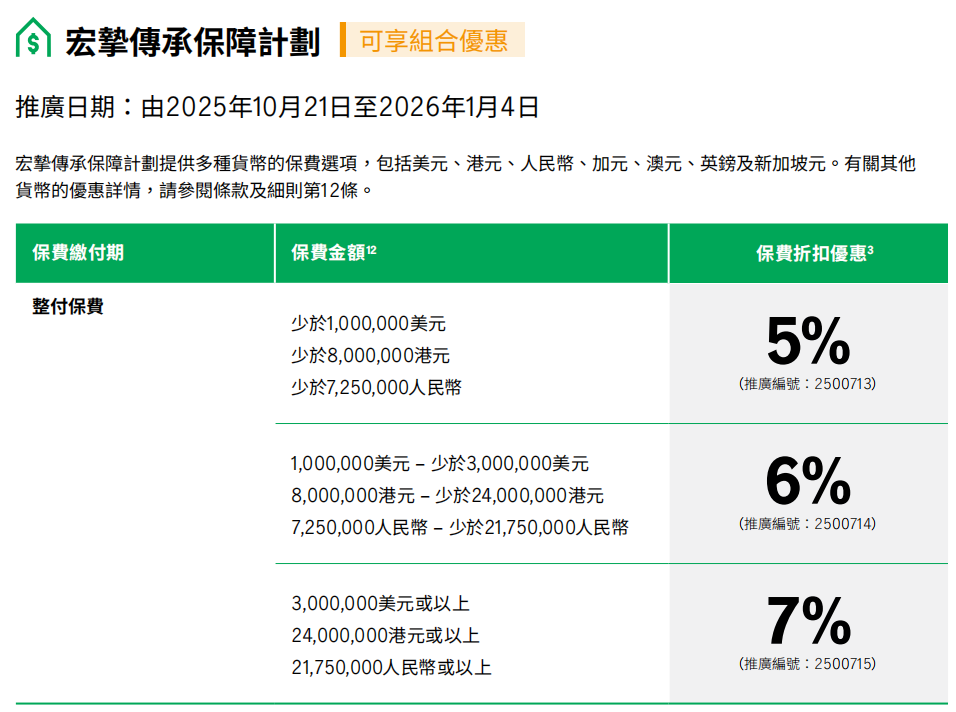
Task: Click promotion code 2500715
Action: (x=807, y=663)
